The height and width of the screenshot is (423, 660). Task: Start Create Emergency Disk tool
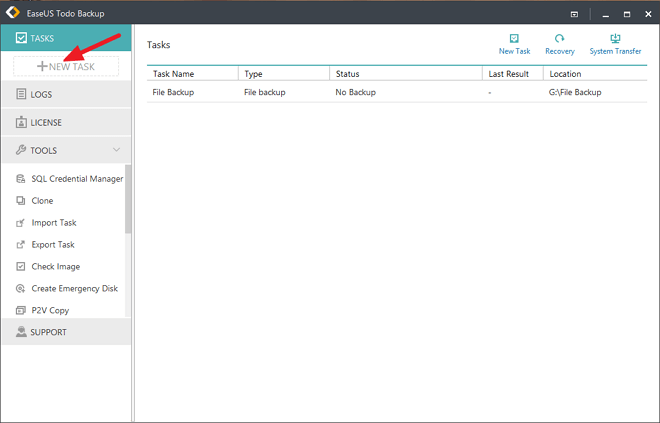click(x=75, y=288)
